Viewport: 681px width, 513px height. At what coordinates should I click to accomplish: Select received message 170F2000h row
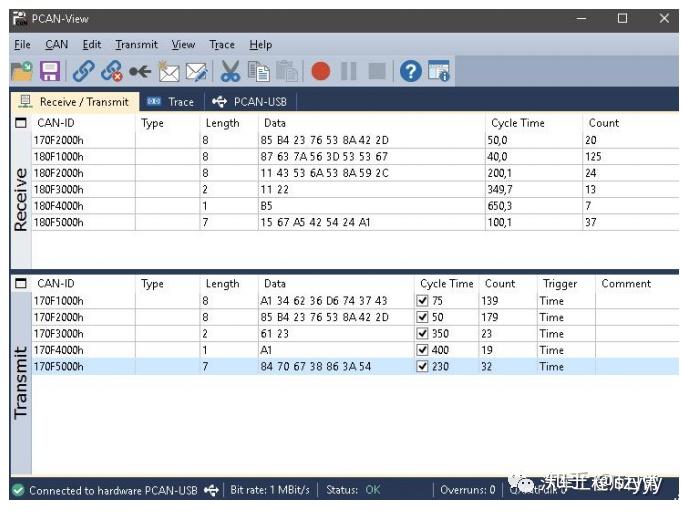tap(355, 140)
